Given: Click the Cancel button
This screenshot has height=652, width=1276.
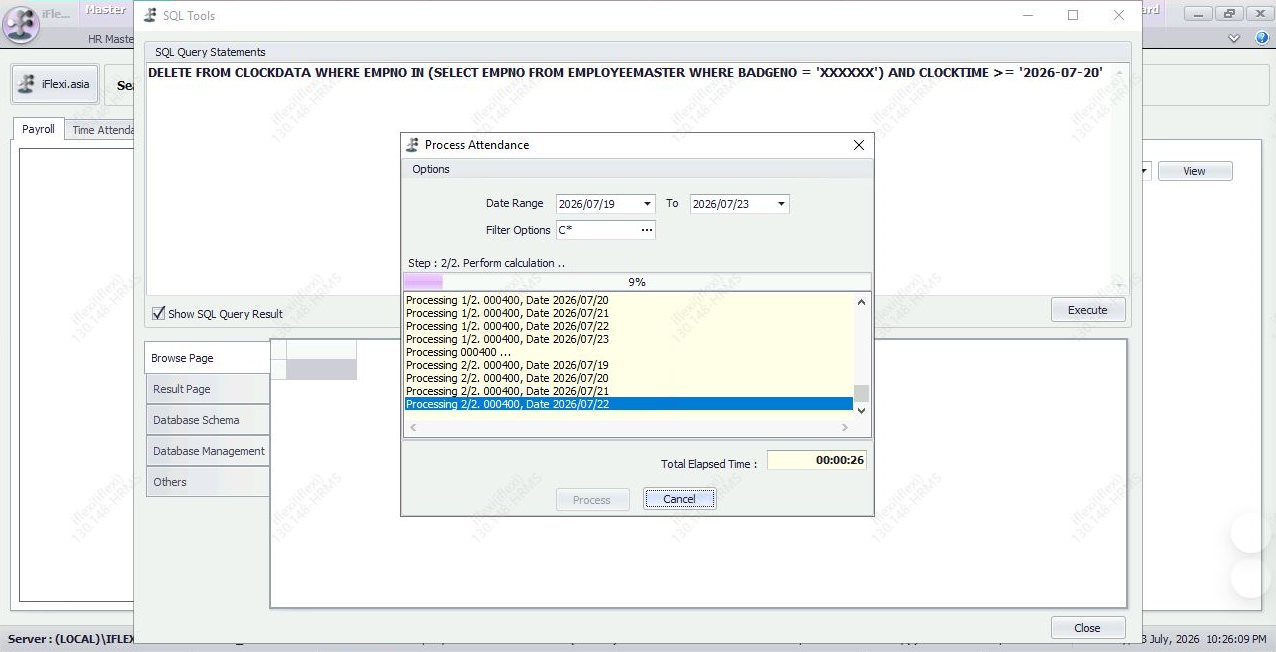Looking at the screenshot, I should (x=679, y=499).
